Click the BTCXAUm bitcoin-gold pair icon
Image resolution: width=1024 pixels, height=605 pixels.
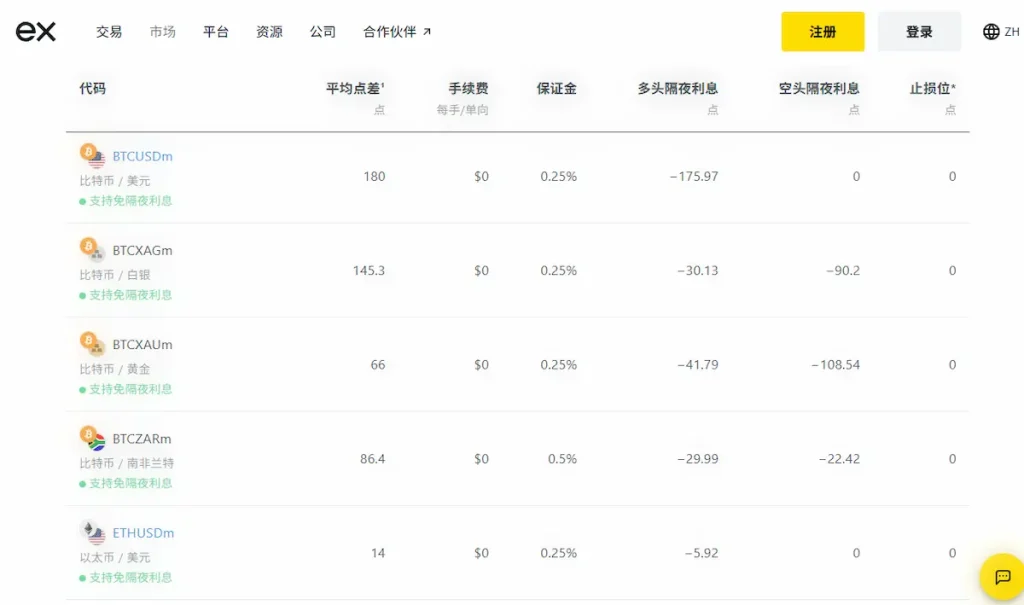click(93, 345)
